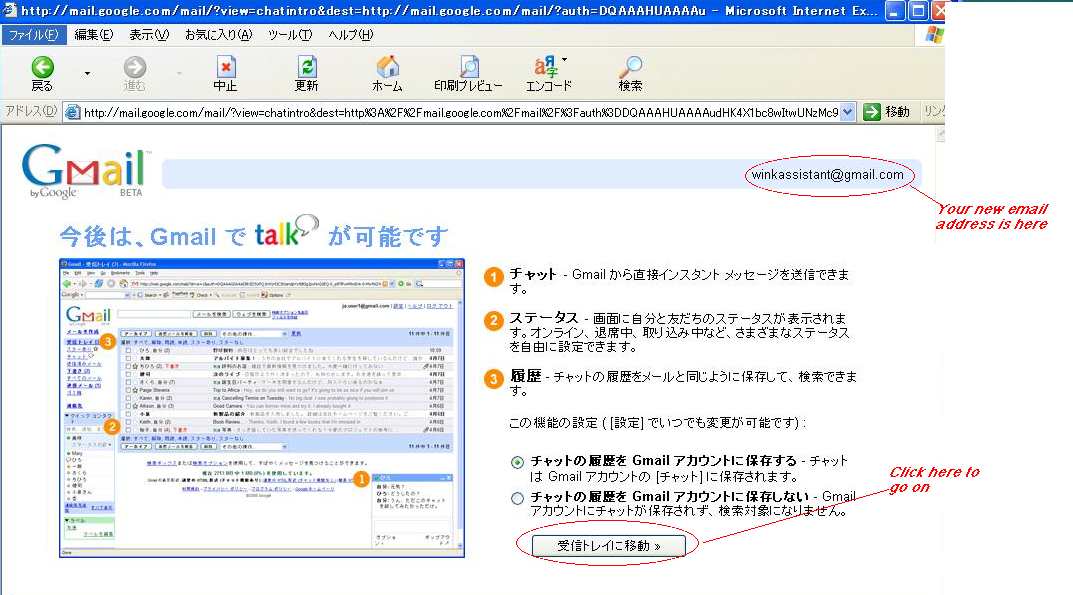Click the 受信トレイに移動 button
This screenshot has height=595, width=1073.
point(609,546)
